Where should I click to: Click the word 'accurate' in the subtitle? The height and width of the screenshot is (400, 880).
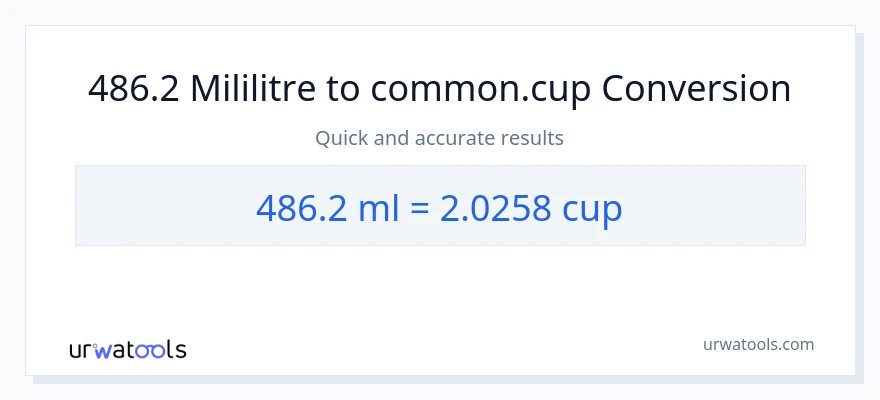[x=461, y=138]
